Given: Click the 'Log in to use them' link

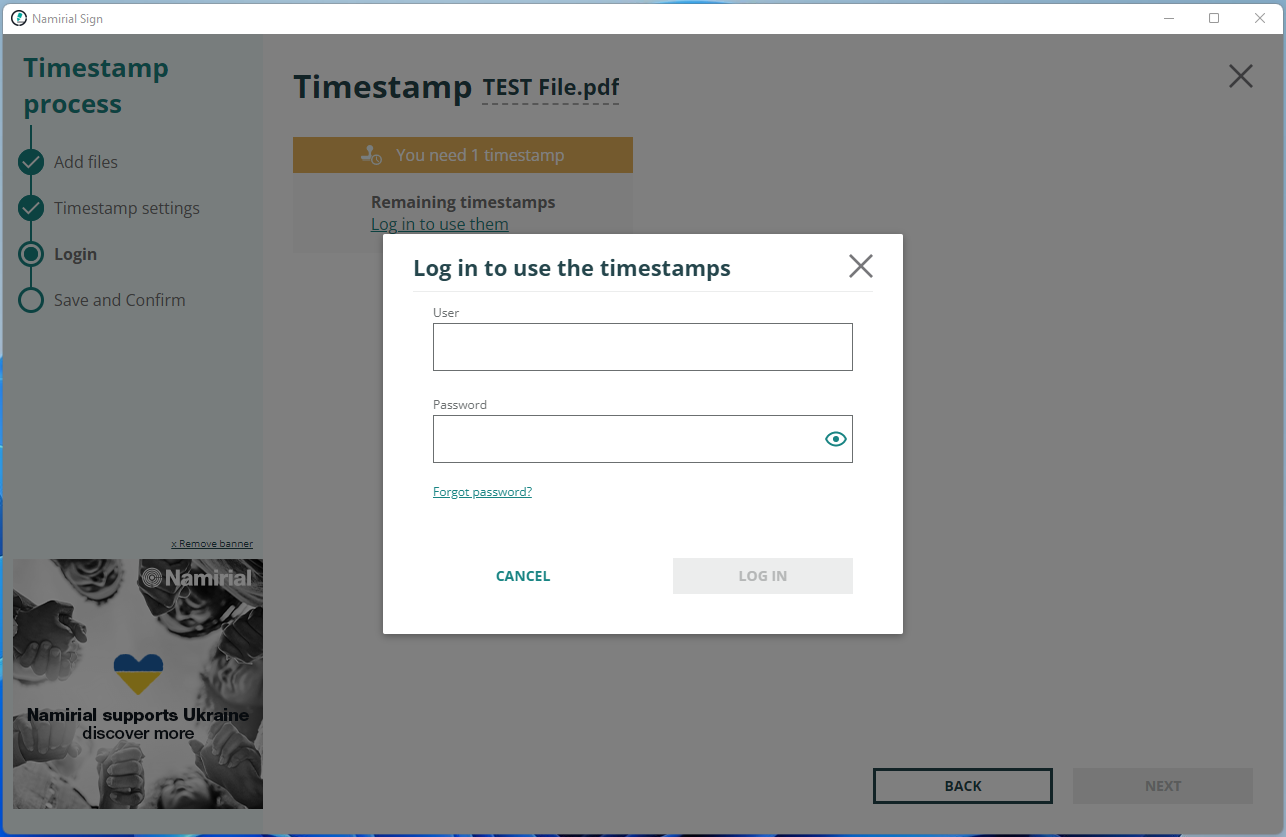Looking at the screenshot, I should (440, 224).
